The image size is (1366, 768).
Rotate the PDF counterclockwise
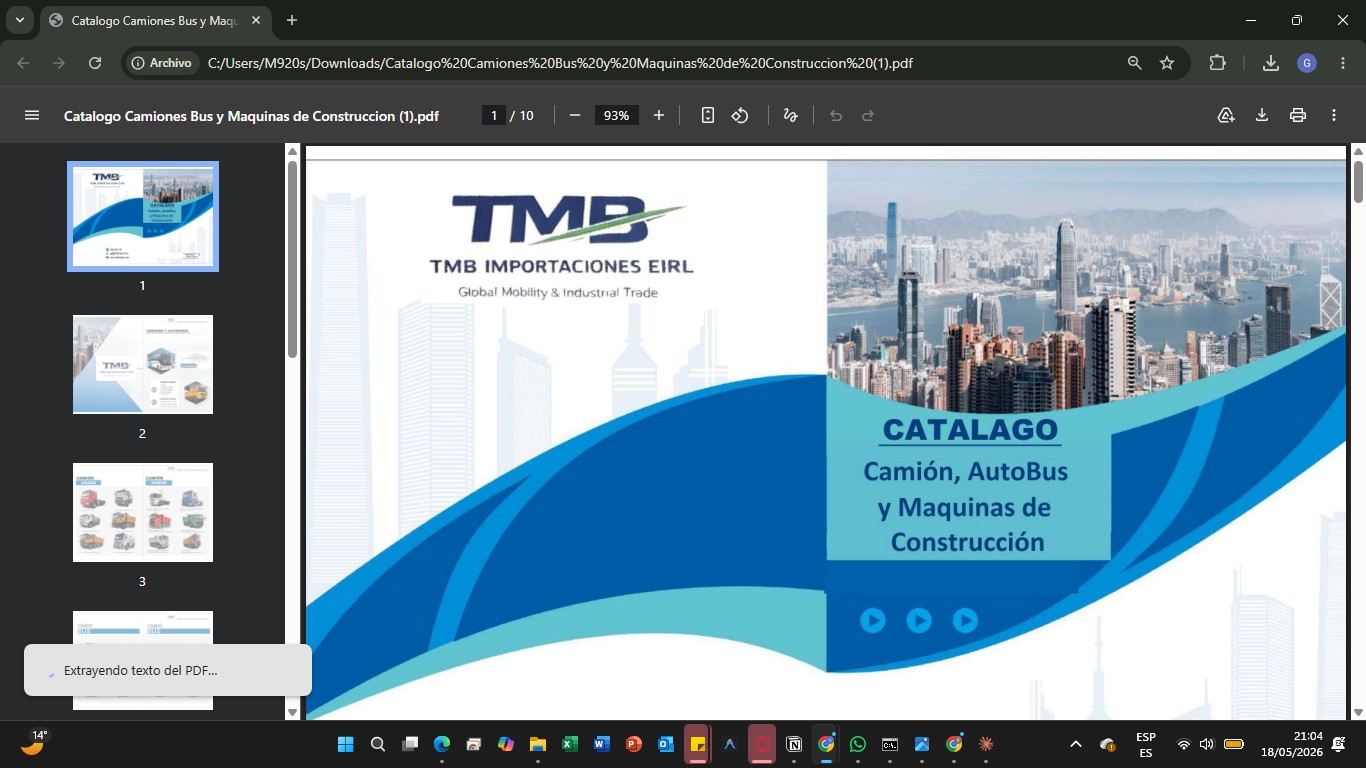pyautogui.click(x=740, y=115)
